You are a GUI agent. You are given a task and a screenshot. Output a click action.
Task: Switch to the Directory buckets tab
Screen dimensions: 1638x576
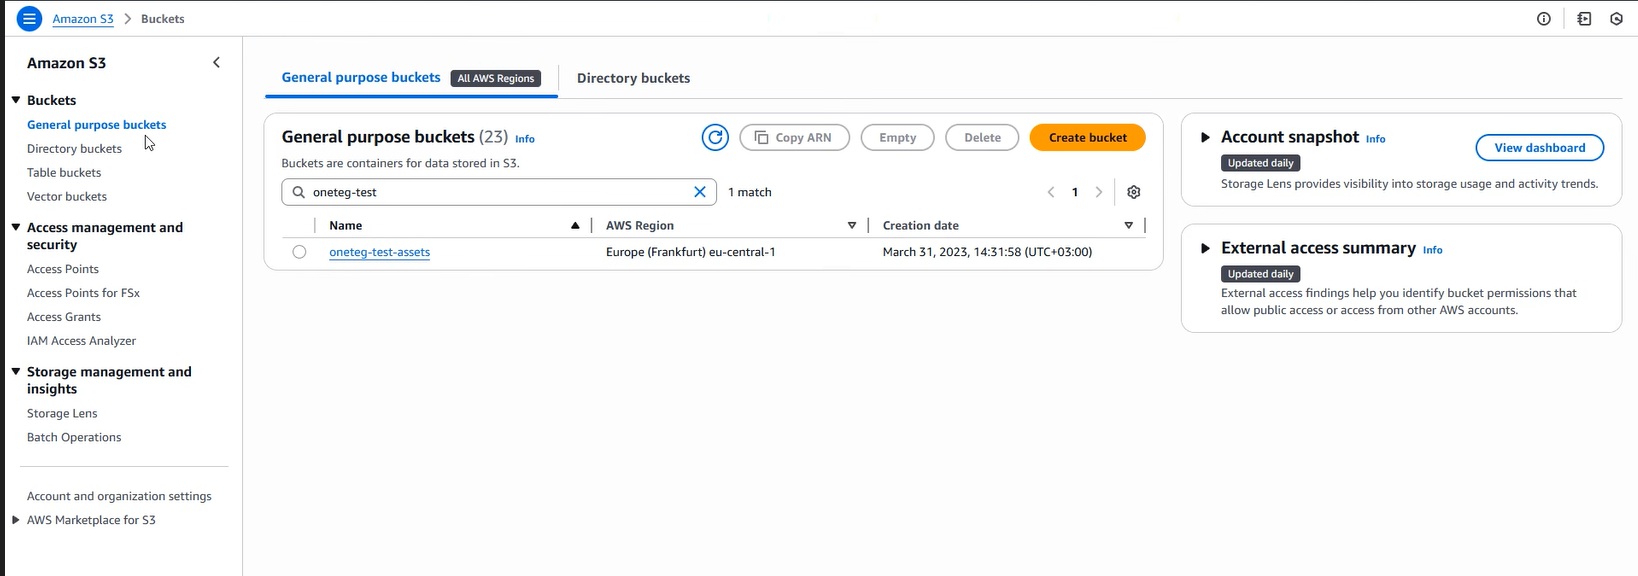[x=633, y=78]
